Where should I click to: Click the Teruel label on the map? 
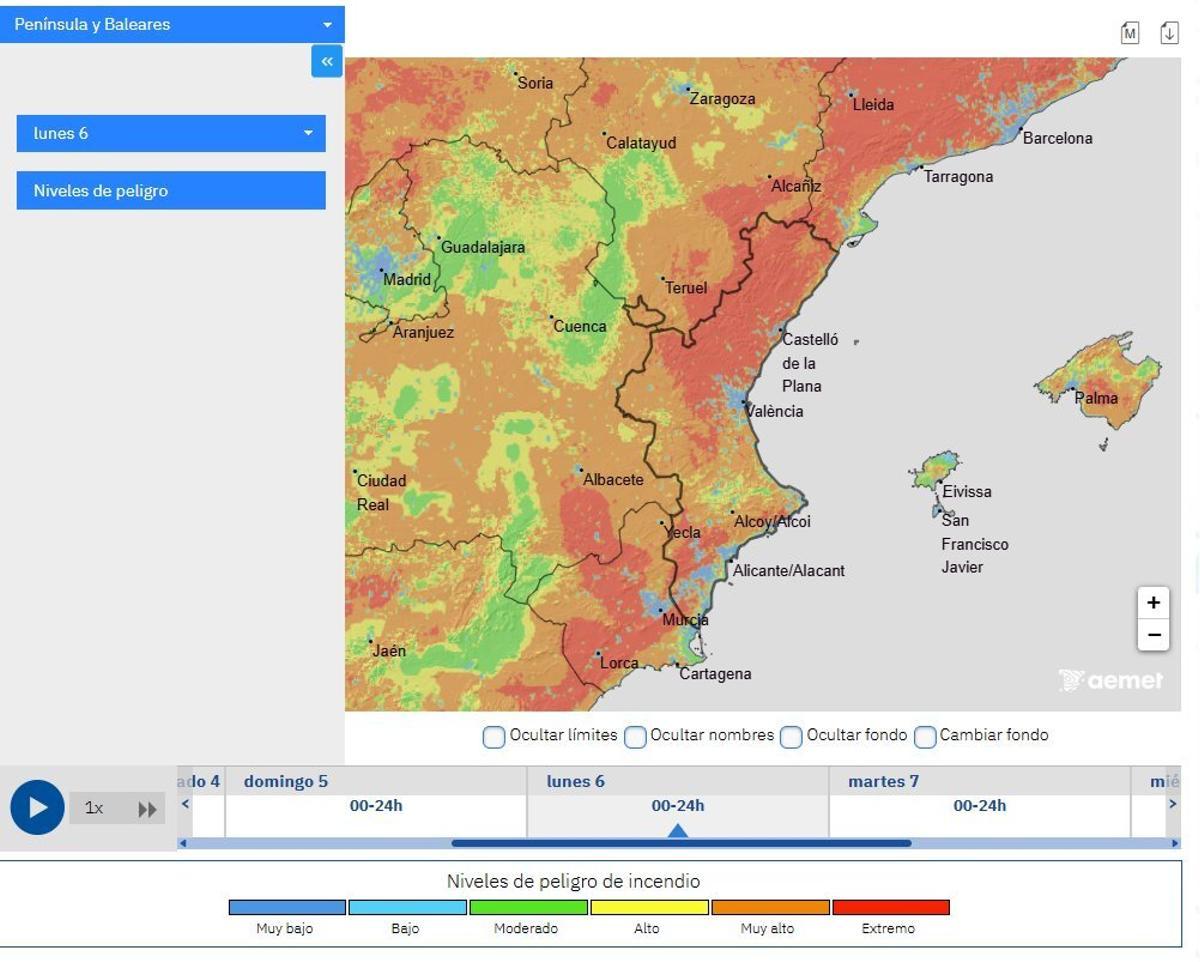coord(686,288)
